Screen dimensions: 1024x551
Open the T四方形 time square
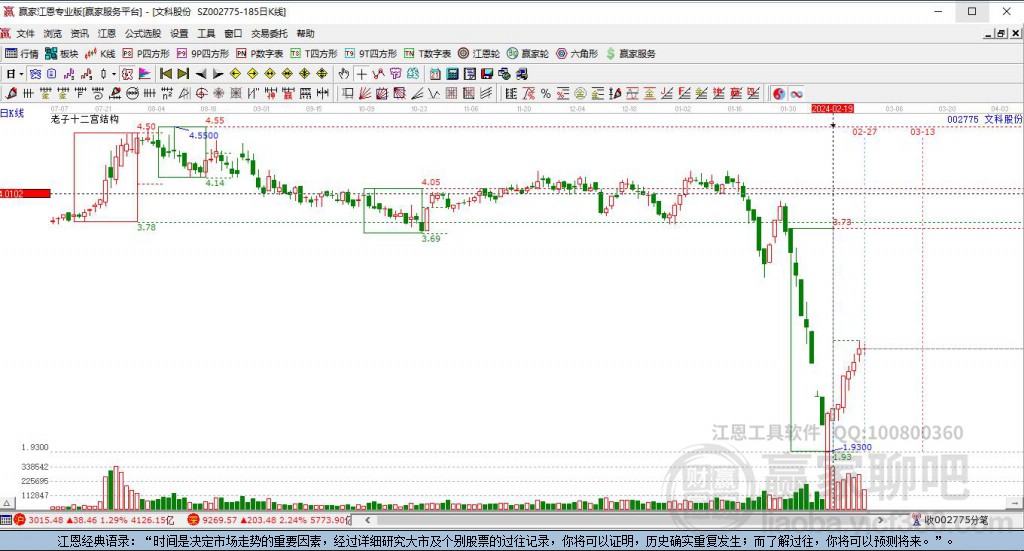pos(314,54)
